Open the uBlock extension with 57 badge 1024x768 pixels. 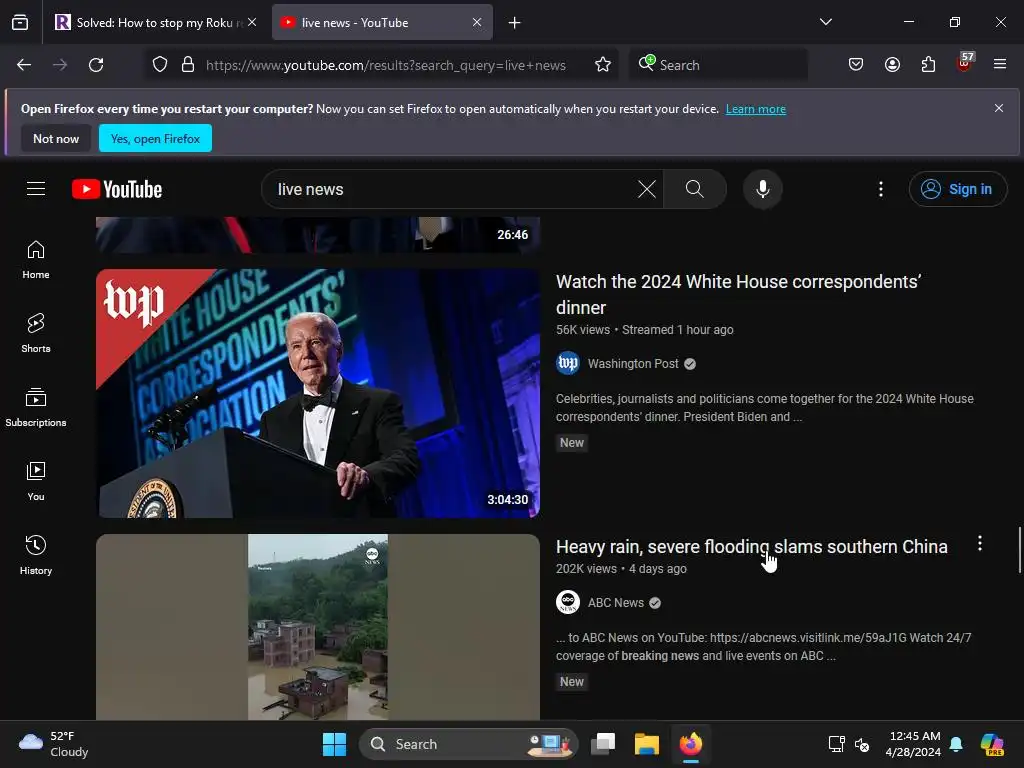(965, 63)
